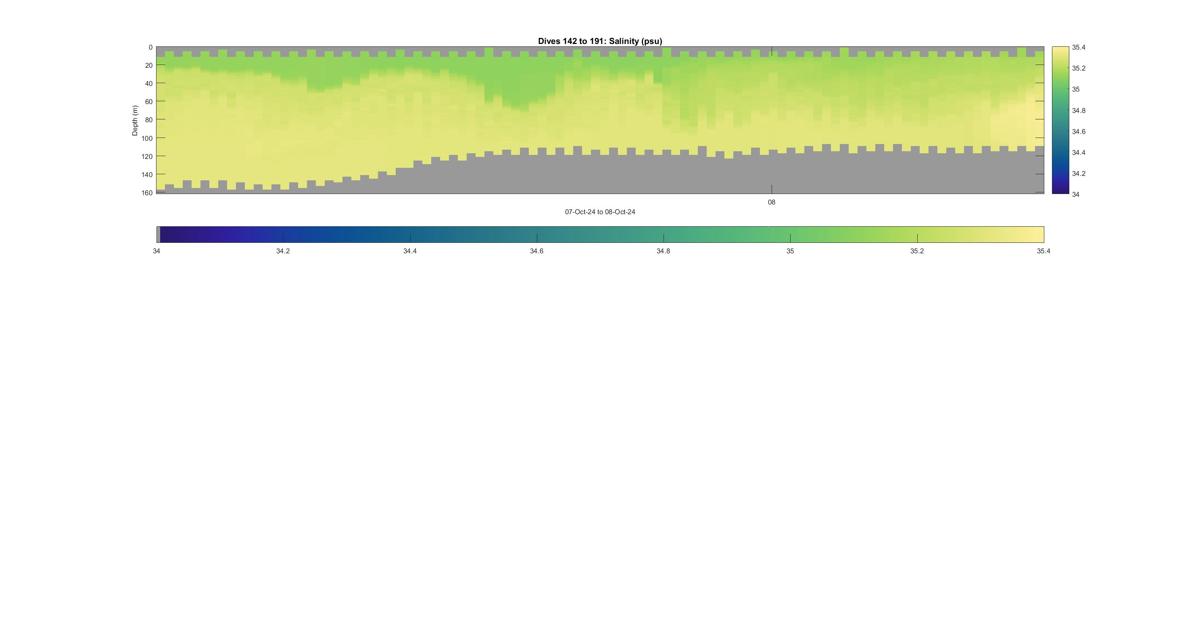This screenshot has width=1200, height=622.
Task: Click "34" on the vertical colorbar
Action: tap(1076, 194)
